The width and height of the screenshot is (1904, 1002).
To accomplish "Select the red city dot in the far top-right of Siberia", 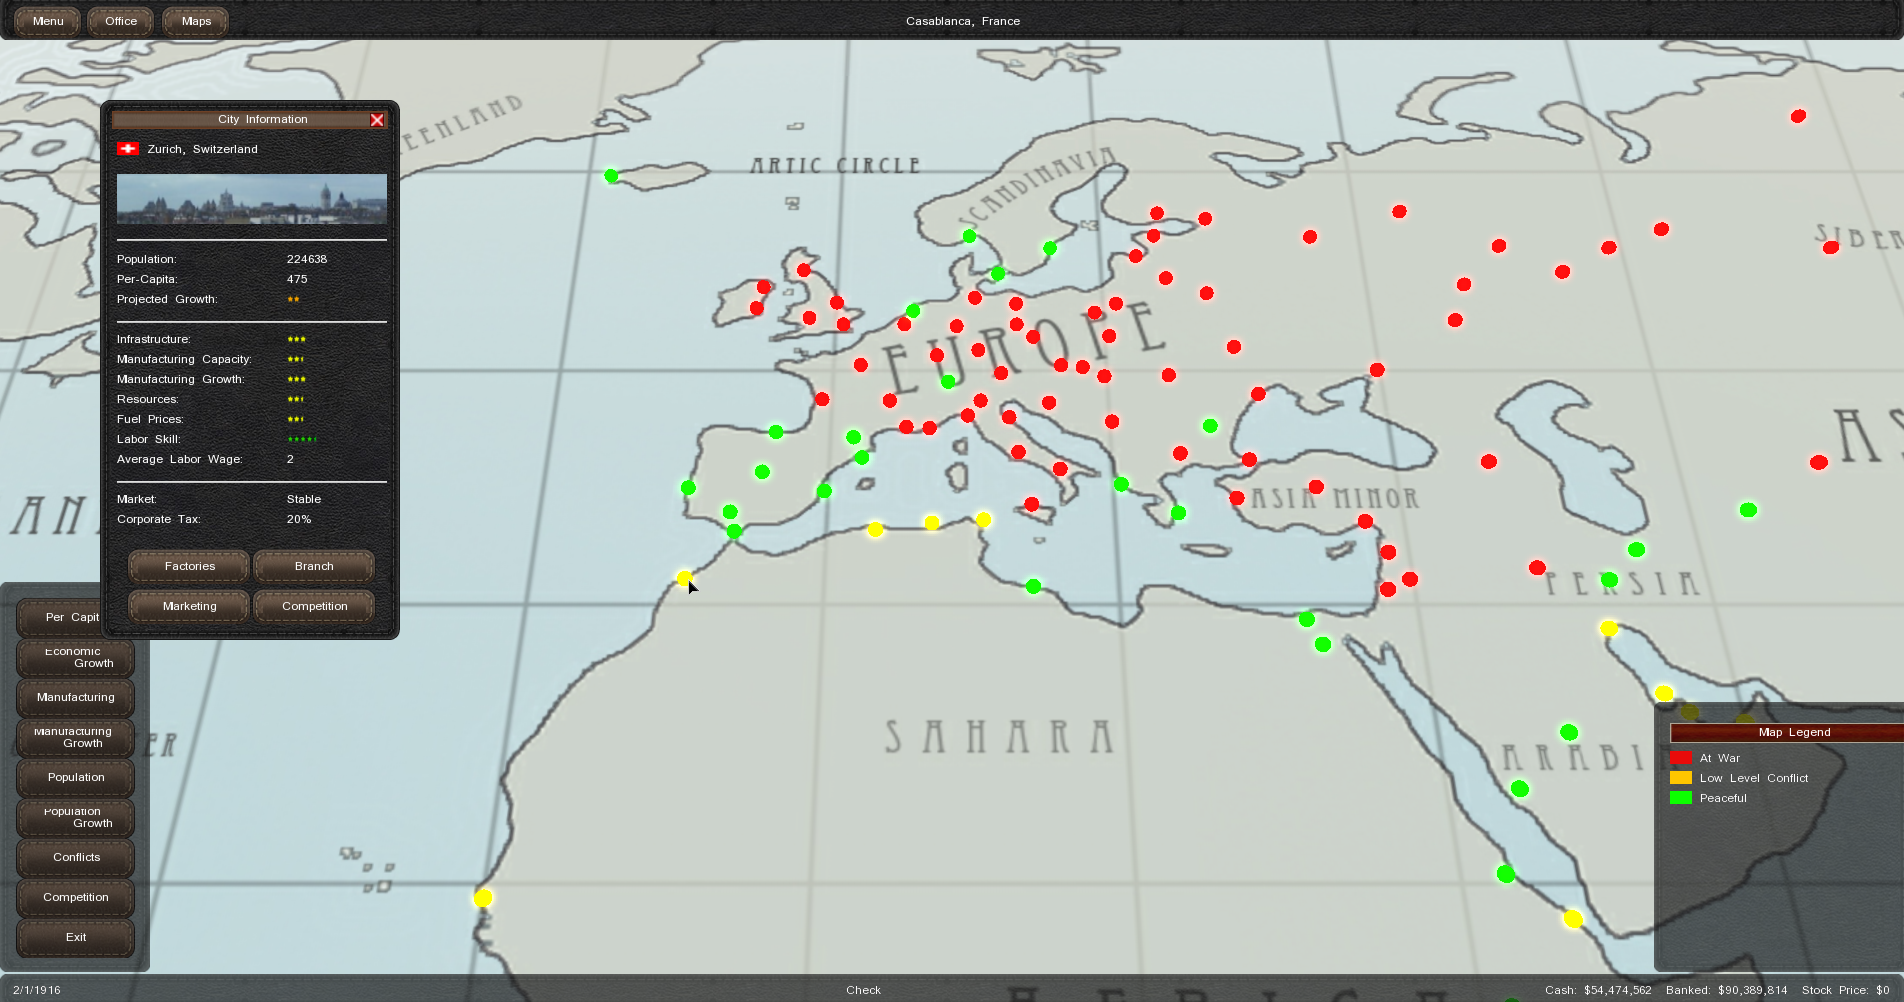I will 1798,116.
